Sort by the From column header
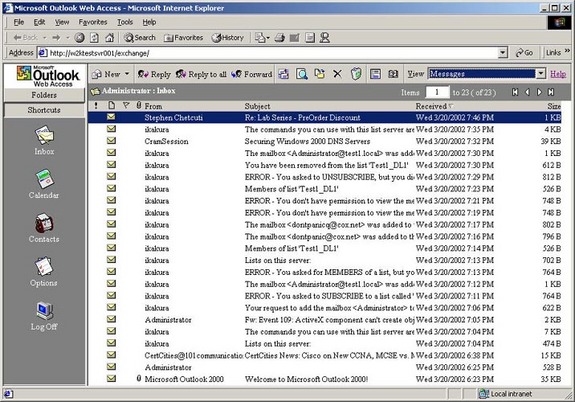Viewport: 575px width, 402px height. (x=153, y=106)
